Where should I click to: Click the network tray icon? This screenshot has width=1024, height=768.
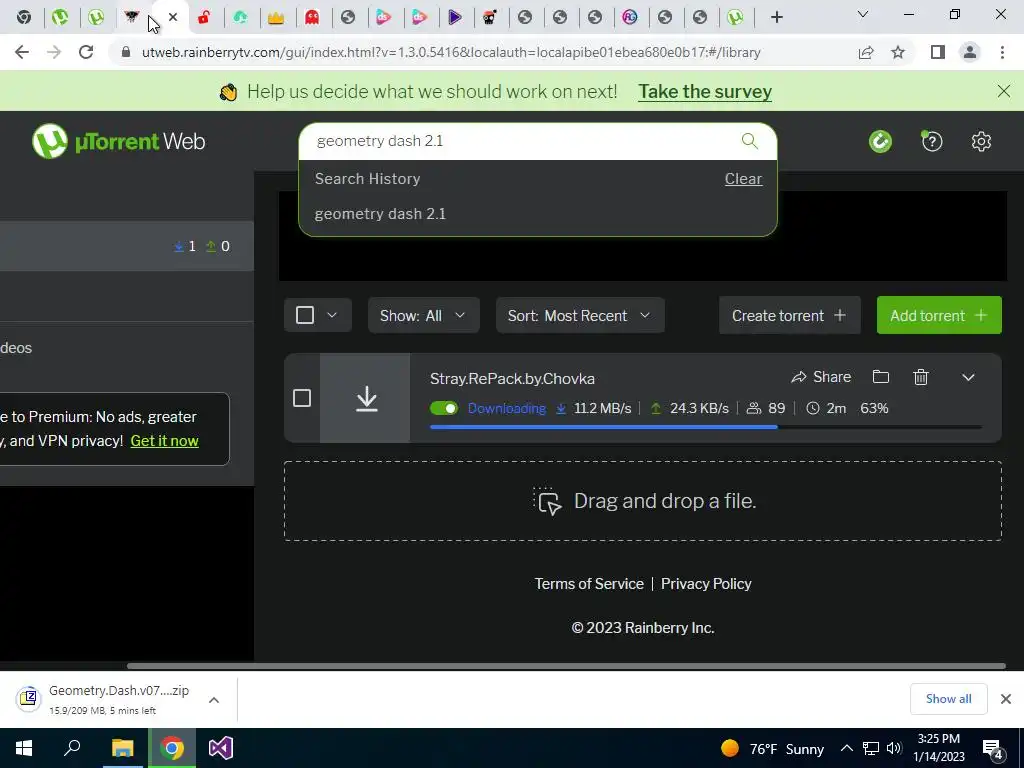871,748
